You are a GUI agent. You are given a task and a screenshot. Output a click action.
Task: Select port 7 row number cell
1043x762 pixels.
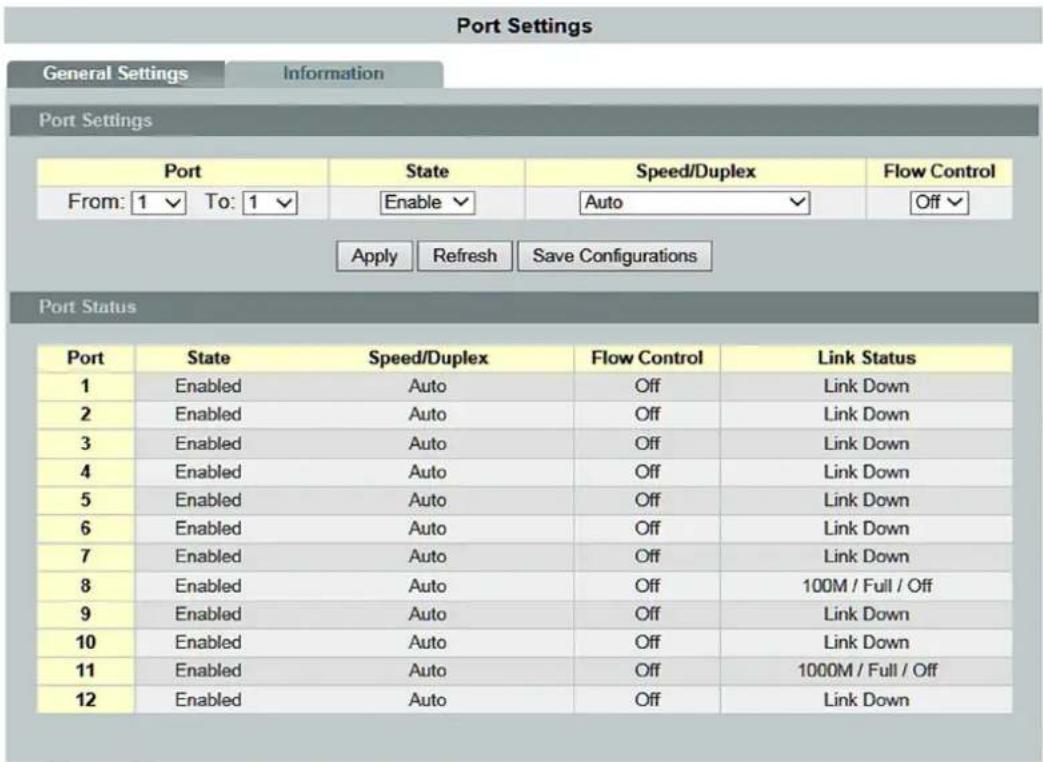click(x=85, y=557)
